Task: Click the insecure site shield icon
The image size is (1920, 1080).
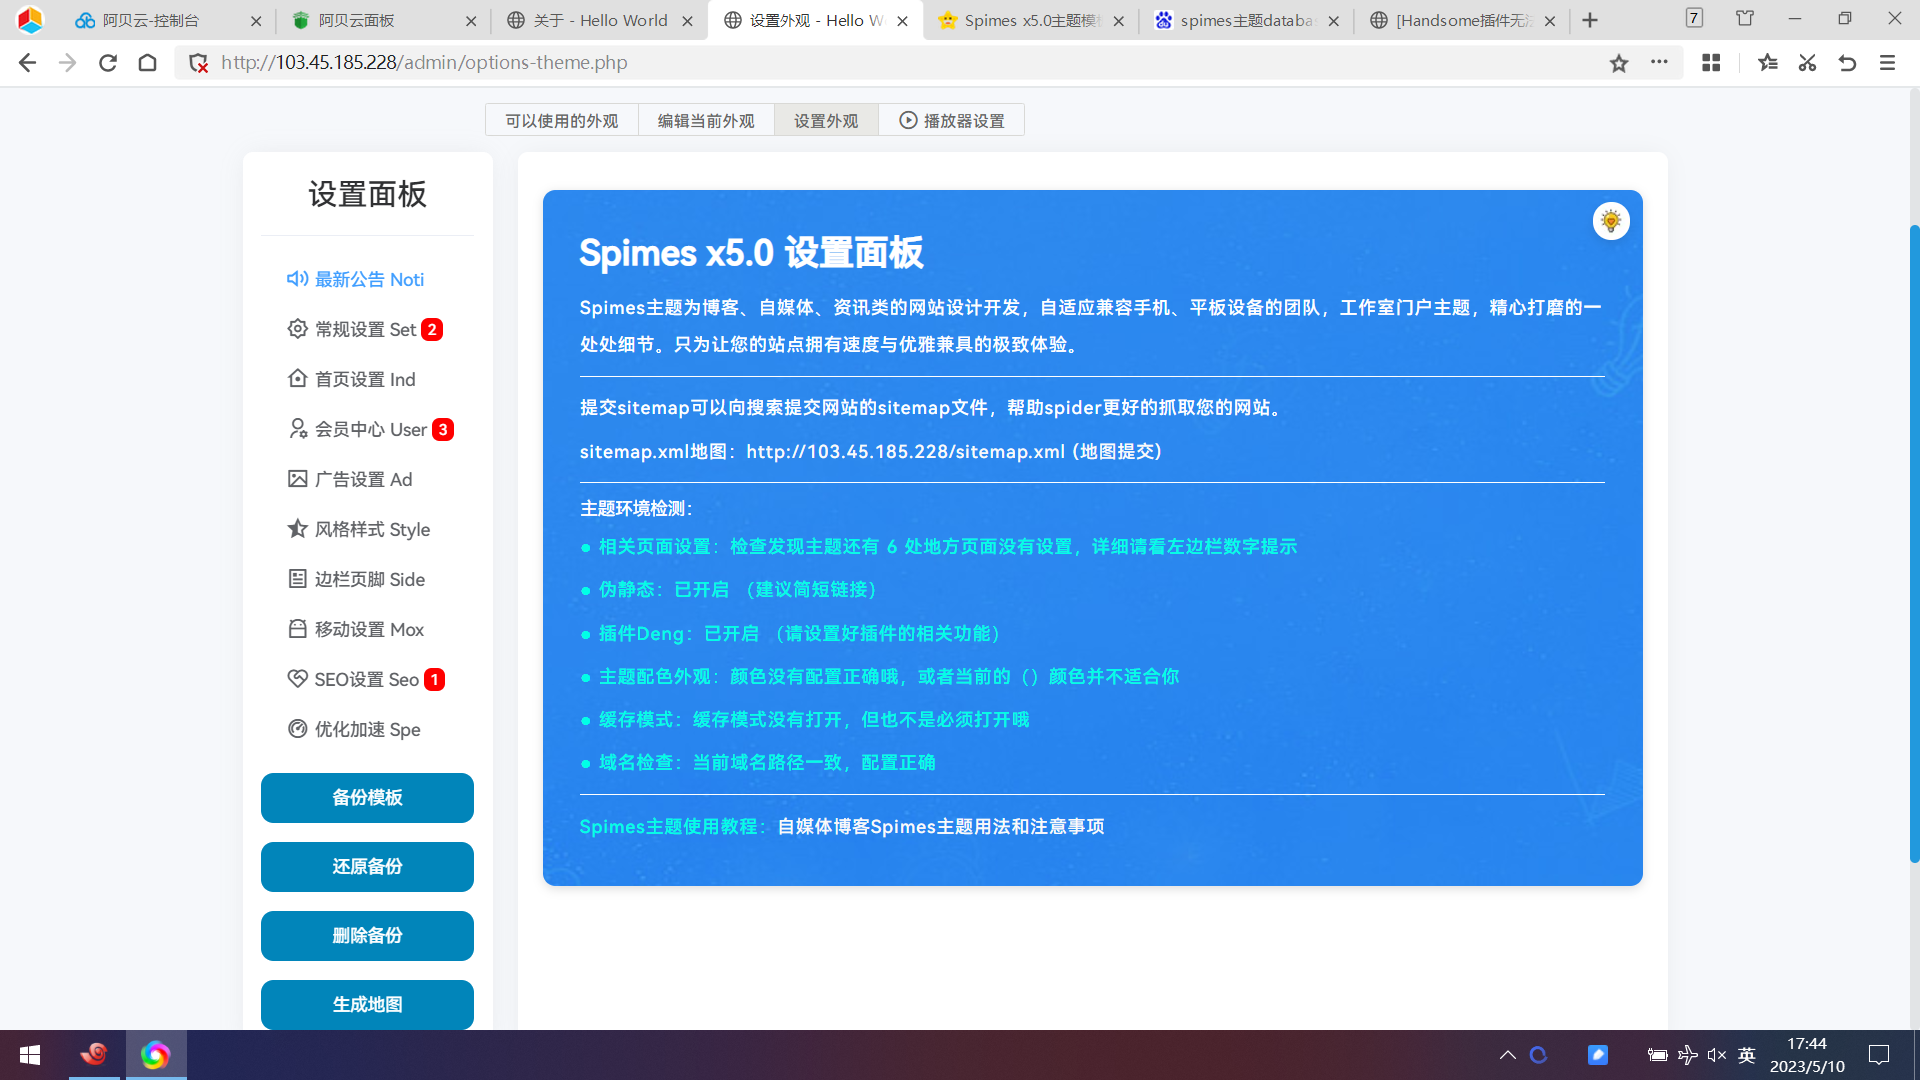Action: (198, 63)
